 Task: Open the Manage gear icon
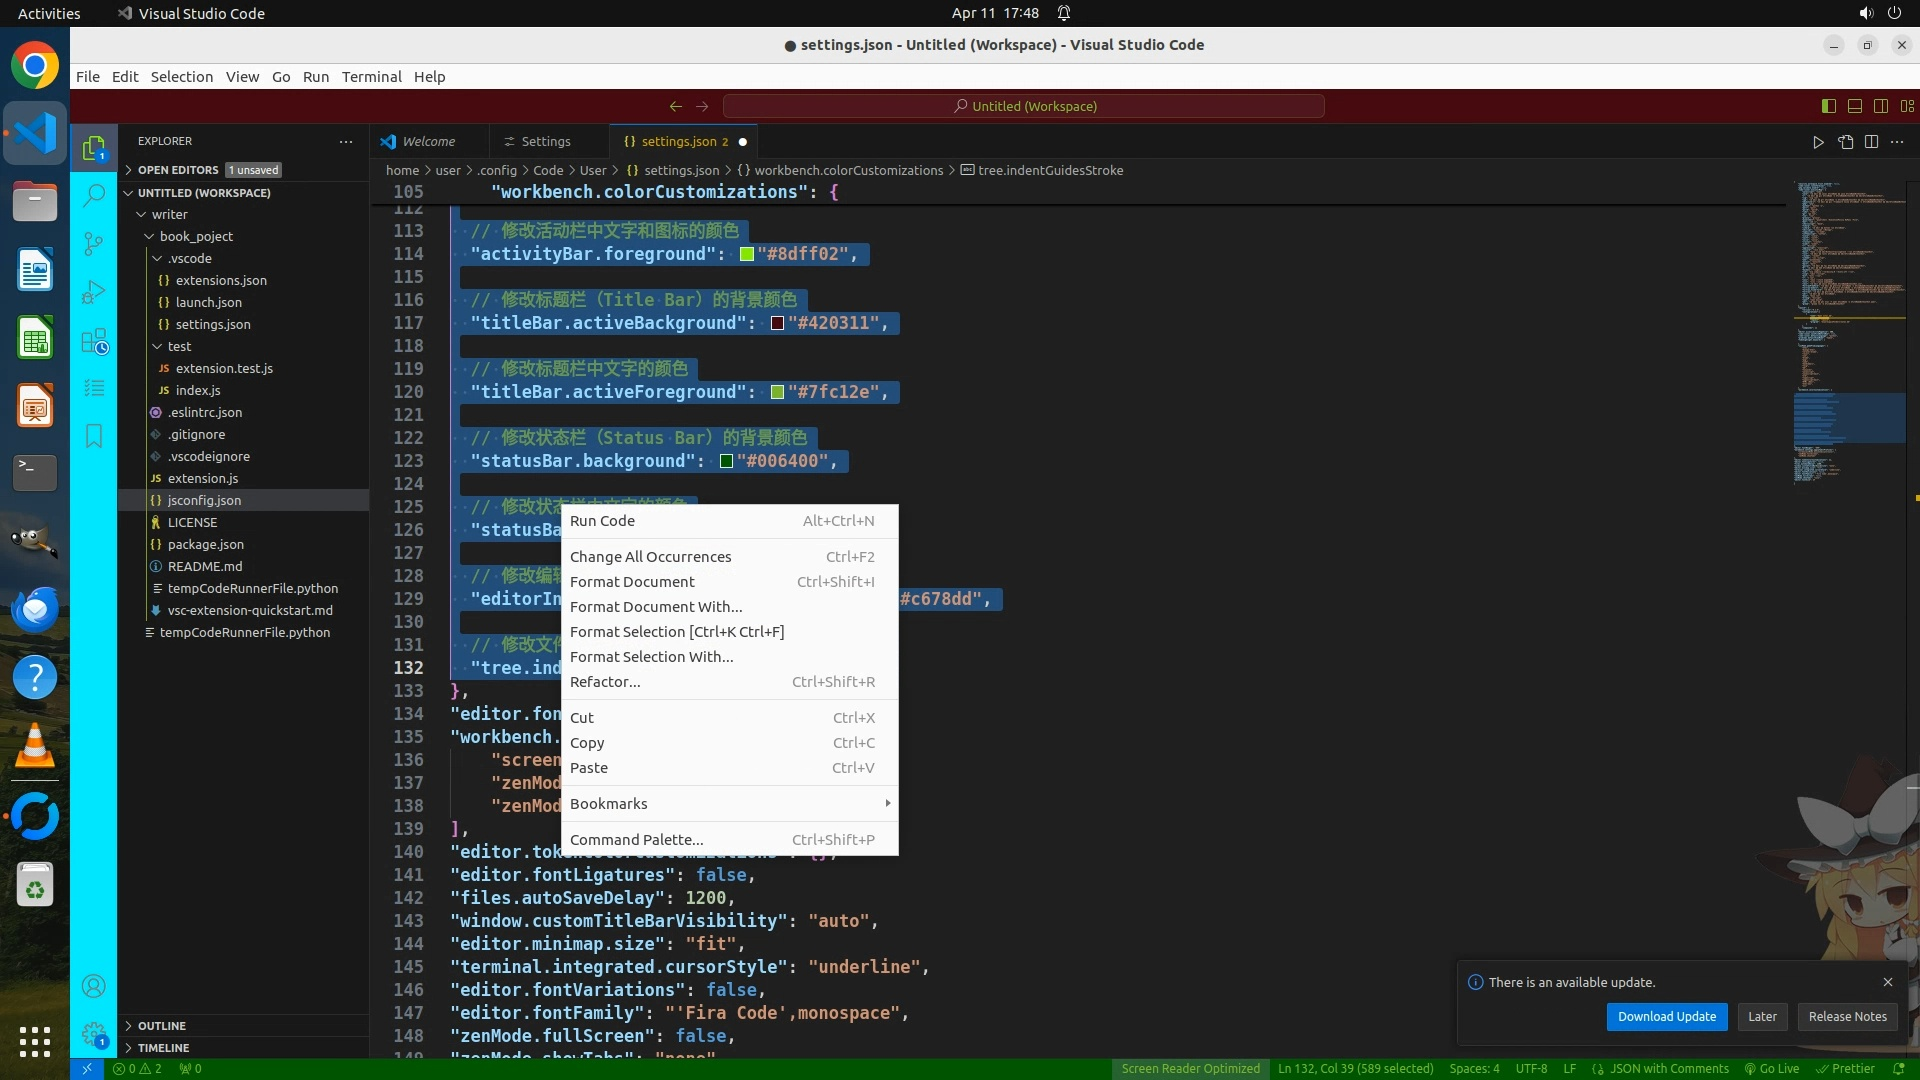93,1034
